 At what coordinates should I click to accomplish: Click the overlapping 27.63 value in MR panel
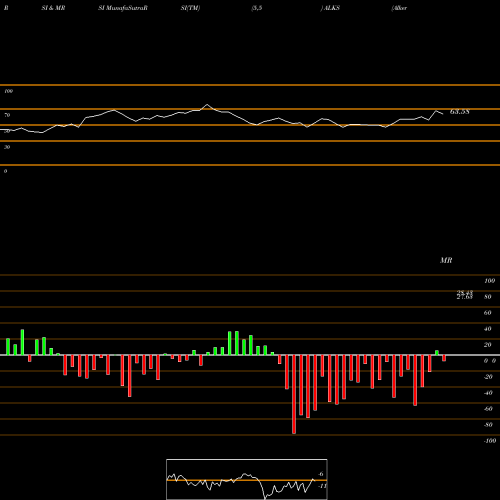[465, 297]
